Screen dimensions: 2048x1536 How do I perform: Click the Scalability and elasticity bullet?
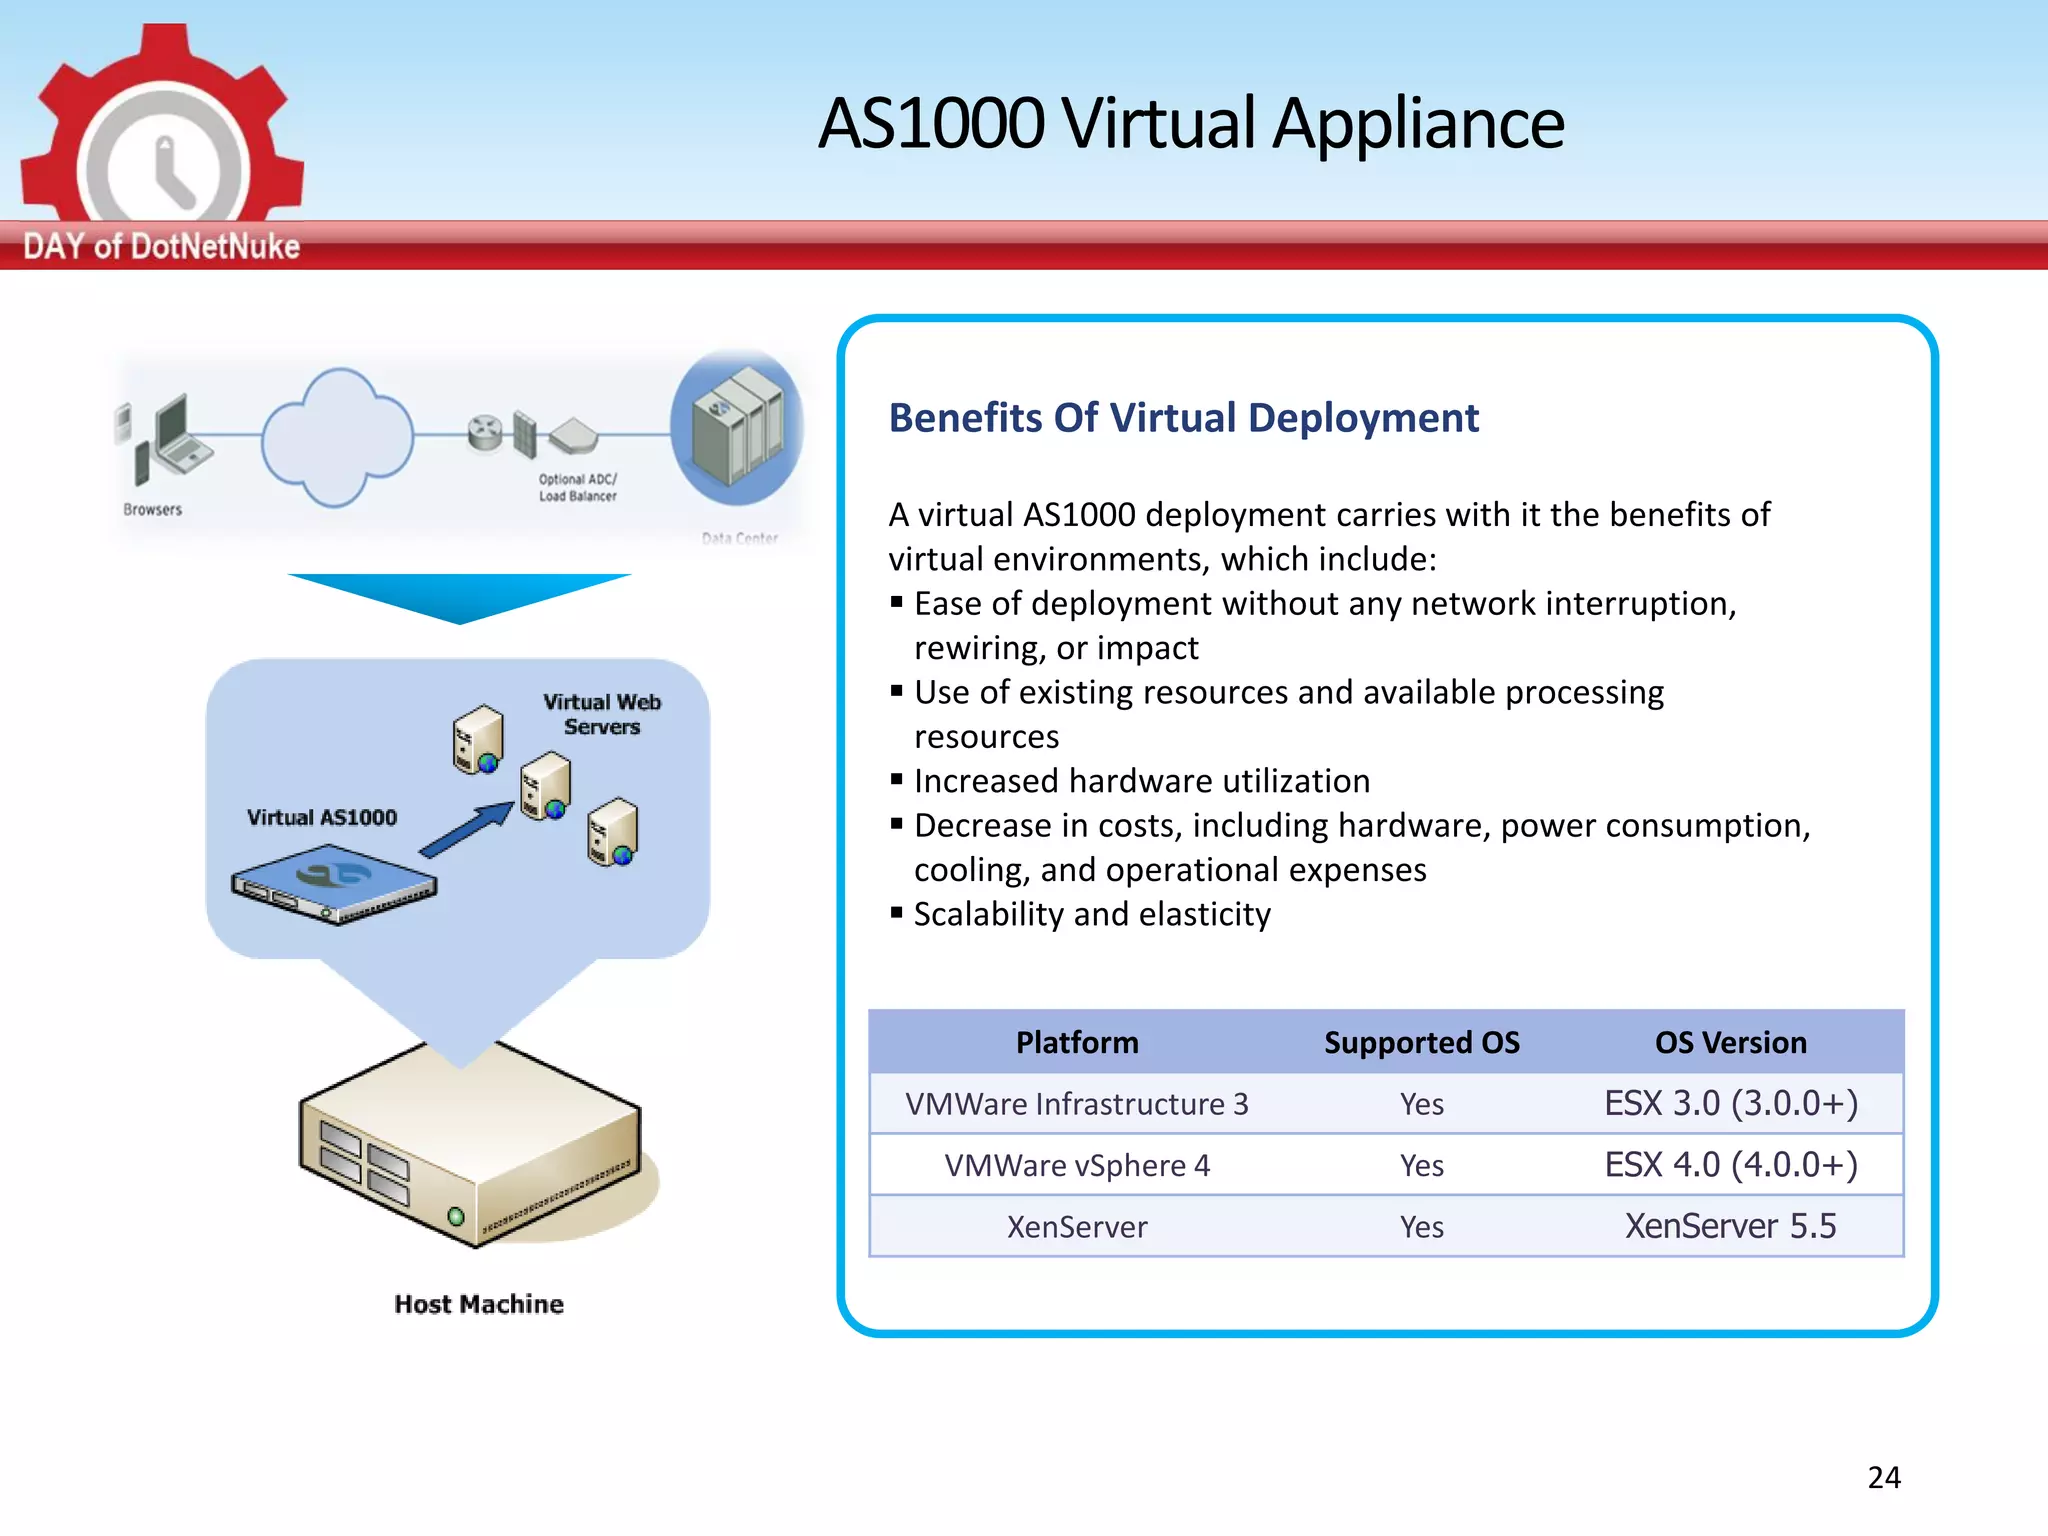pos(1091,914)
